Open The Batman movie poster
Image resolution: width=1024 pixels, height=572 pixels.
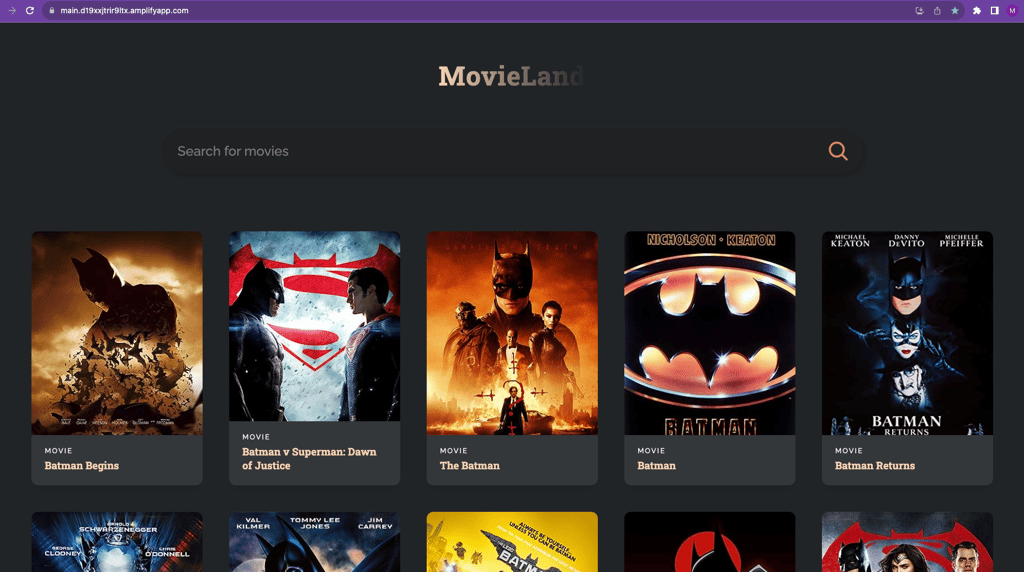coord(512,333)
